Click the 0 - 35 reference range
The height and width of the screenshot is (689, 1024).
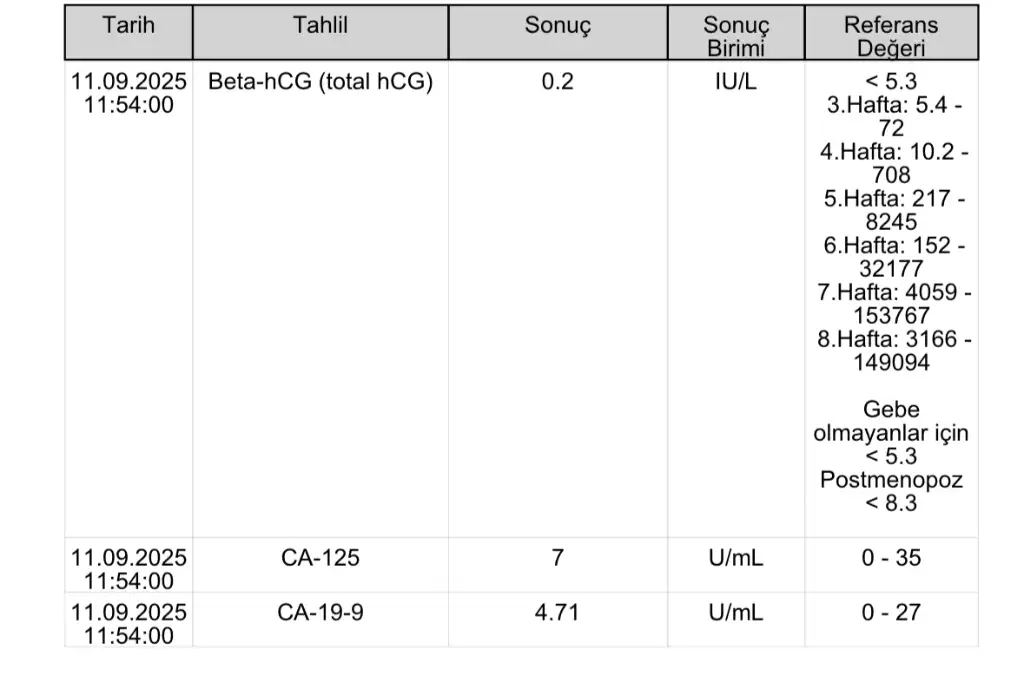click(891, 558)
